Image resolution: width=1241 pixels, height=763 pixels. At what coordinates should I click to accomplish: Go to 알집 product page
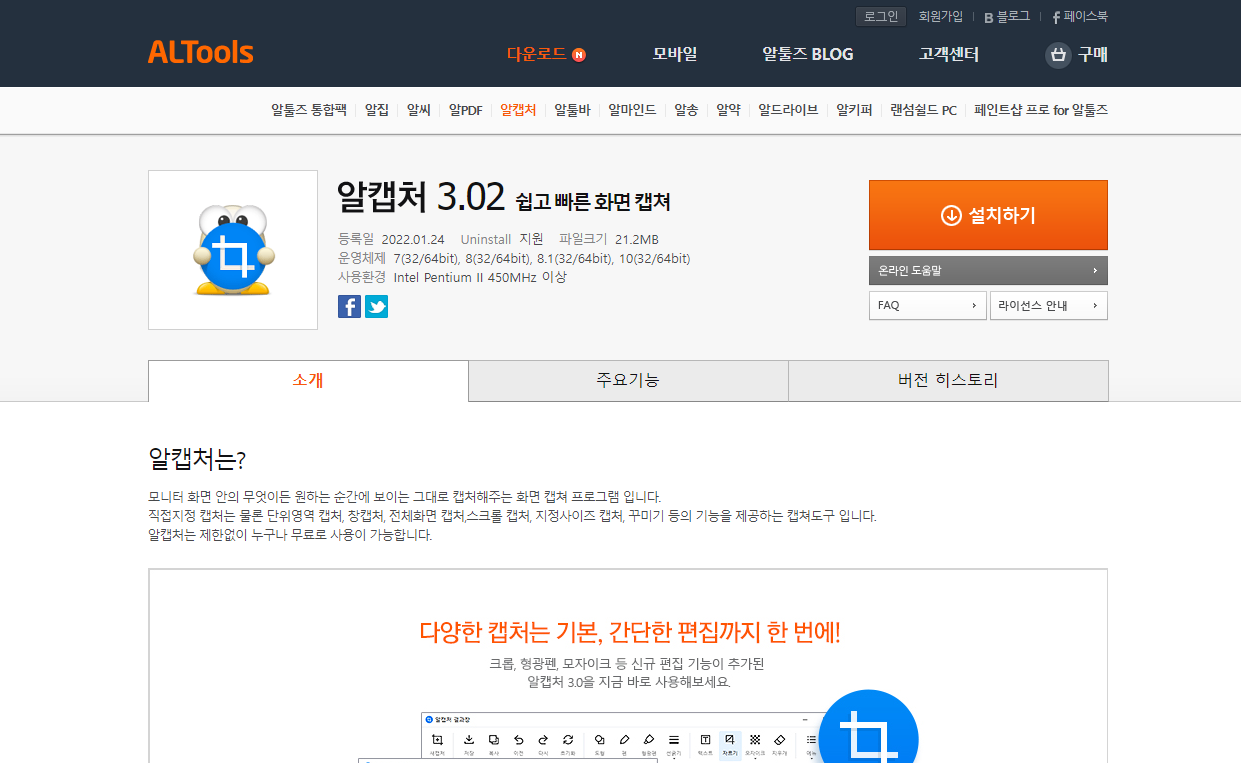tap(377, 110)
